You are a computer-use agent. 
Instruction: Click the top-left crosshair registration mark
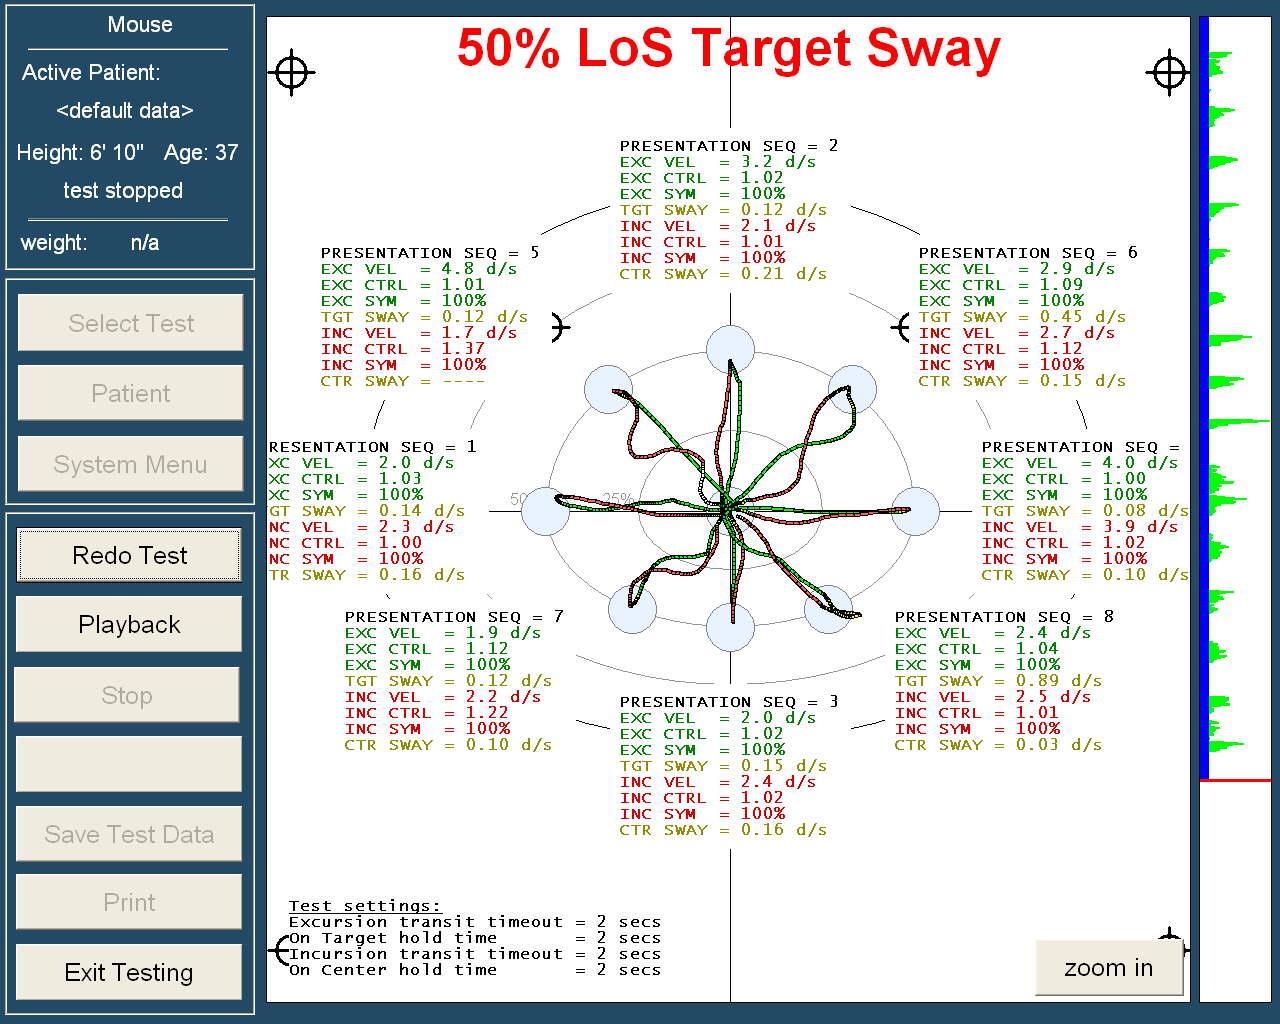click(x=291, y=72)
